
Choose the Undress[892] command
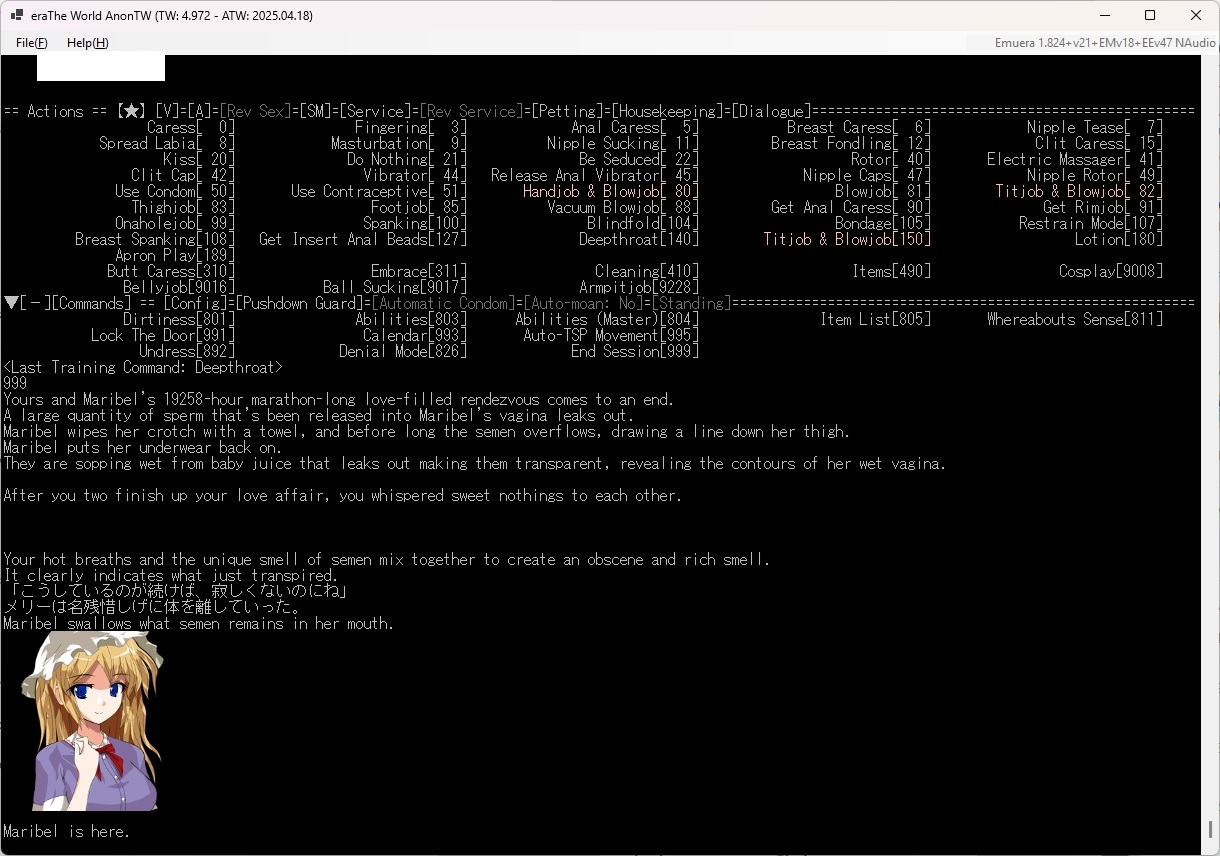coord(187,351)
